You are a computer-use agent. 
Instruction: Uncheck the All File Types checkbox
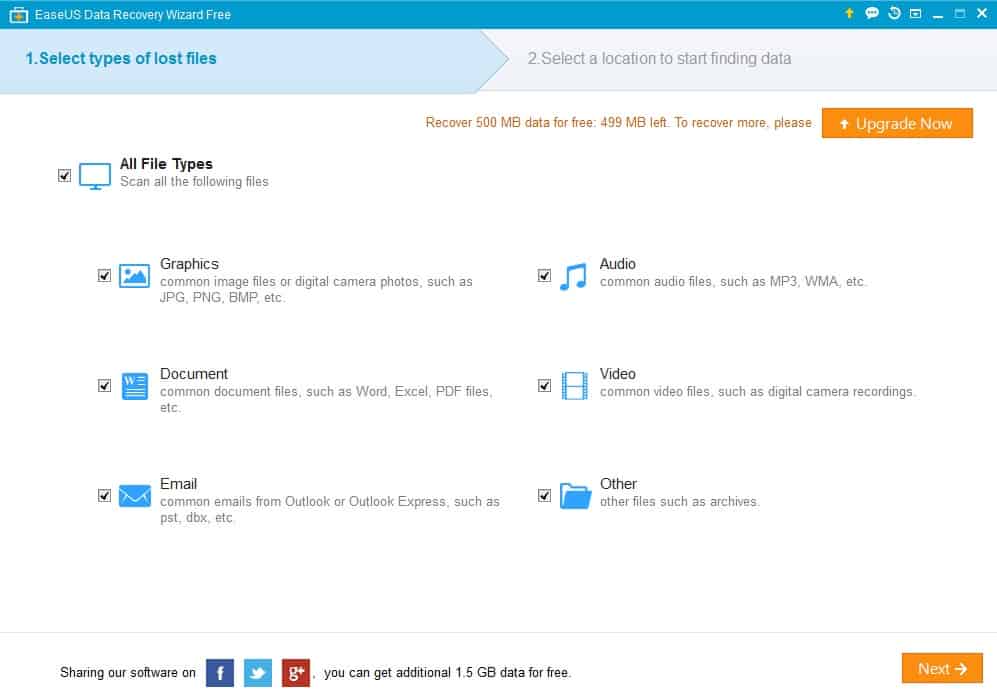[x=64, y=175]
